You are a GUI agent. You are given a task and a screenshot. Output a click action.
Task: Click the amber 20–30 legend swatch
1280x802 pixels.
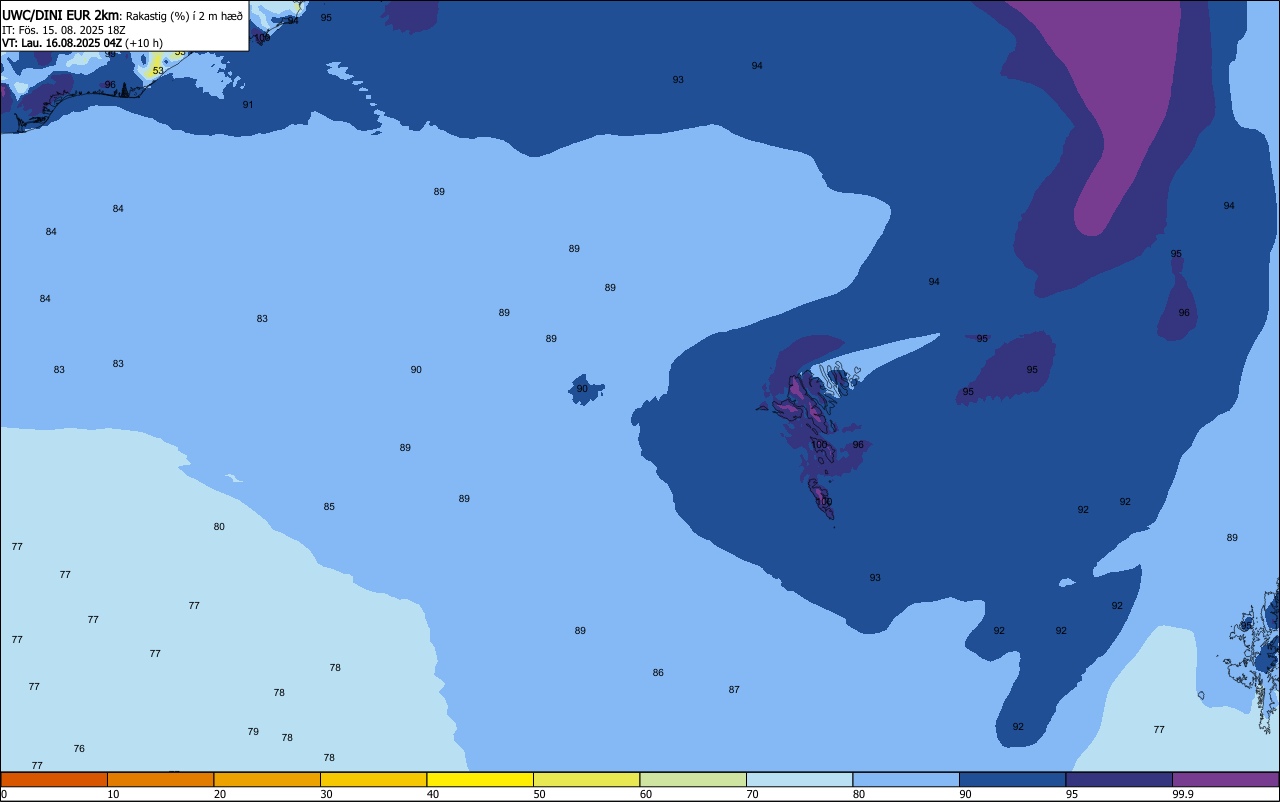(x=267, y=779)
